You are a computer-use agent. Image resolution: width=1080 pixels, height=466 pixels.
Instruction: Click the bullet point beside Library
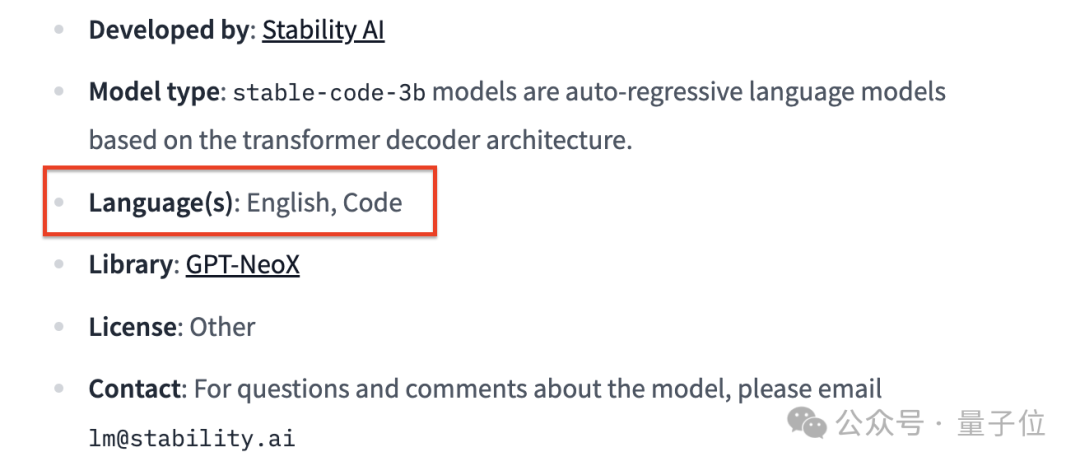coord(62,265)
